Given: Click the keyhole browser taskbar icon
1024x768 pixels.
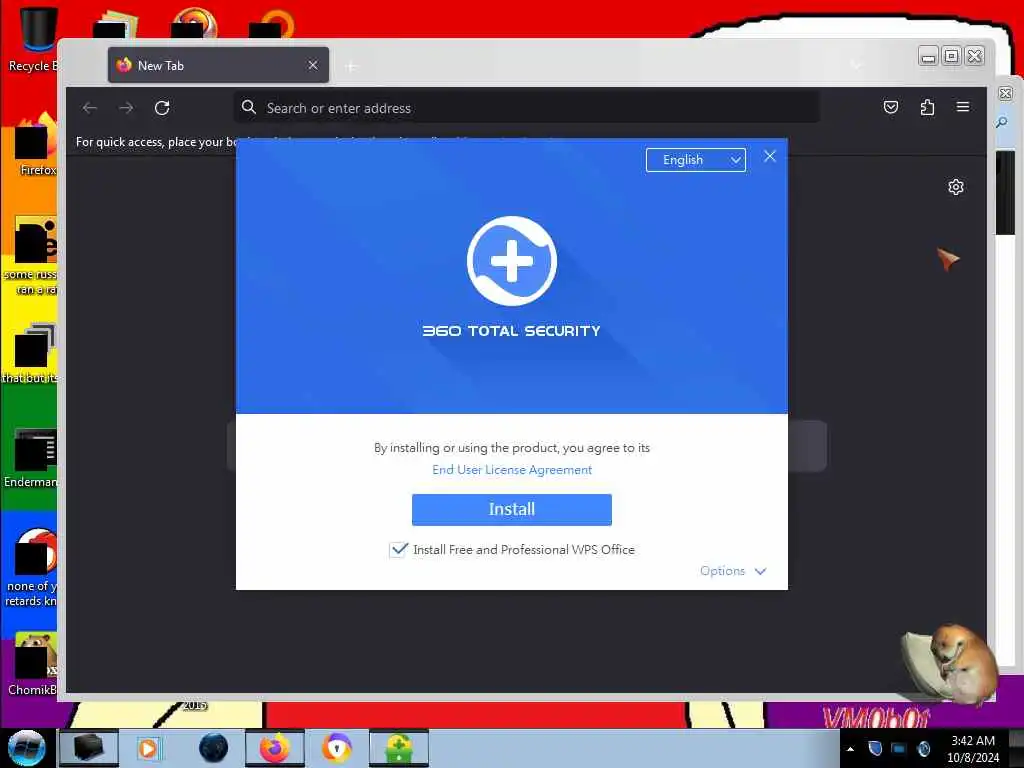Looking at the screenshot, I should pos(337,748).
